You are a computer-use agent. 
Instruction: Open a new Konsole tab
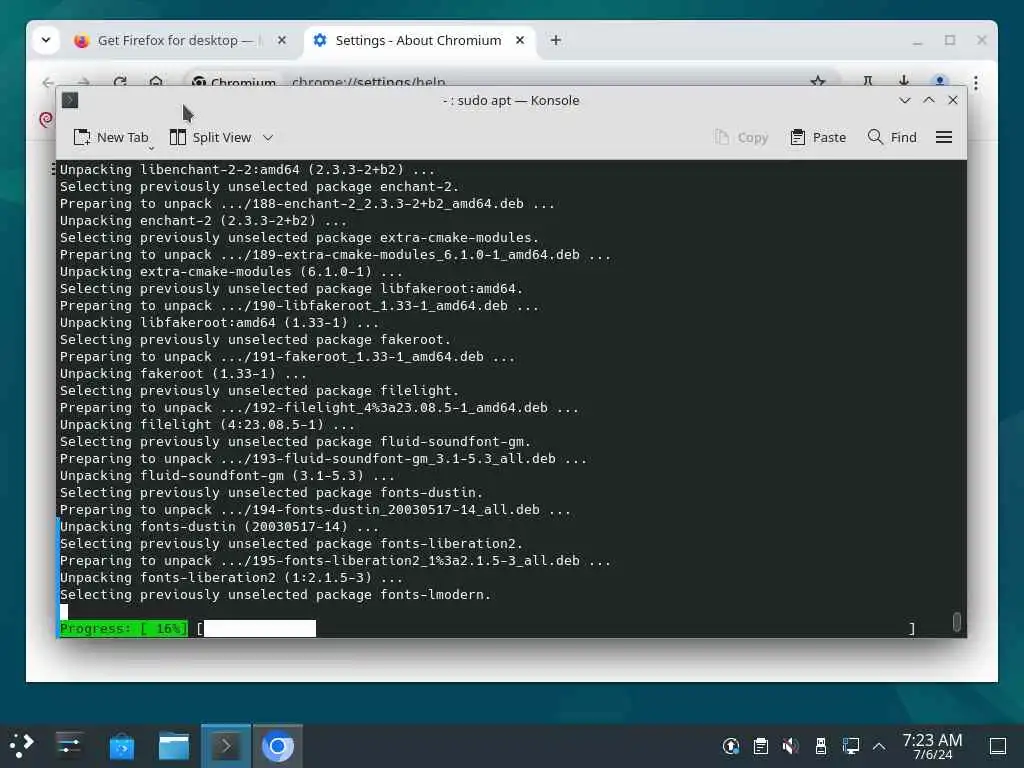tap(110, 137)
